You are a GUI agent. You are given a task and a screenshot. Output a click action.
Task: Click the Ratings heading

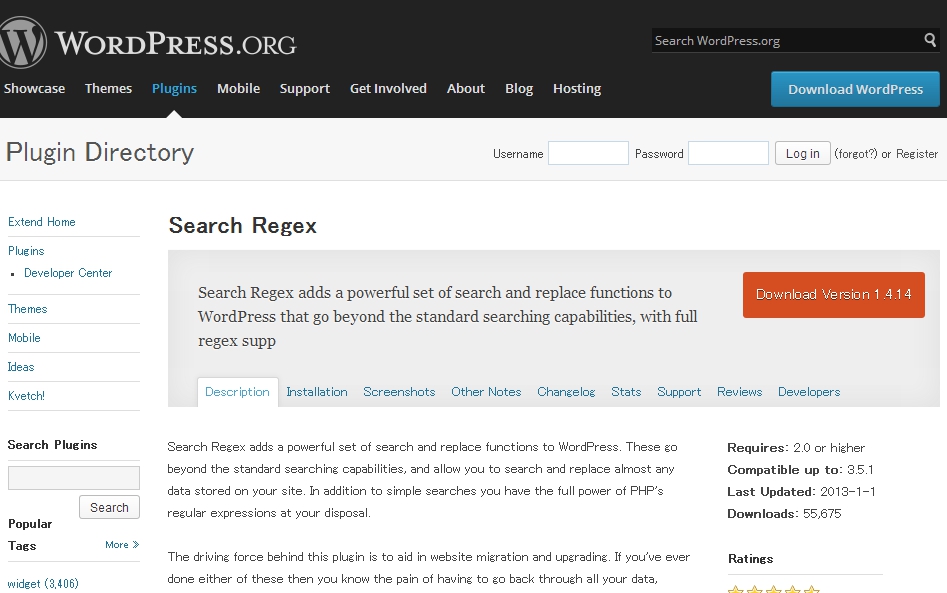pos(751,559)
